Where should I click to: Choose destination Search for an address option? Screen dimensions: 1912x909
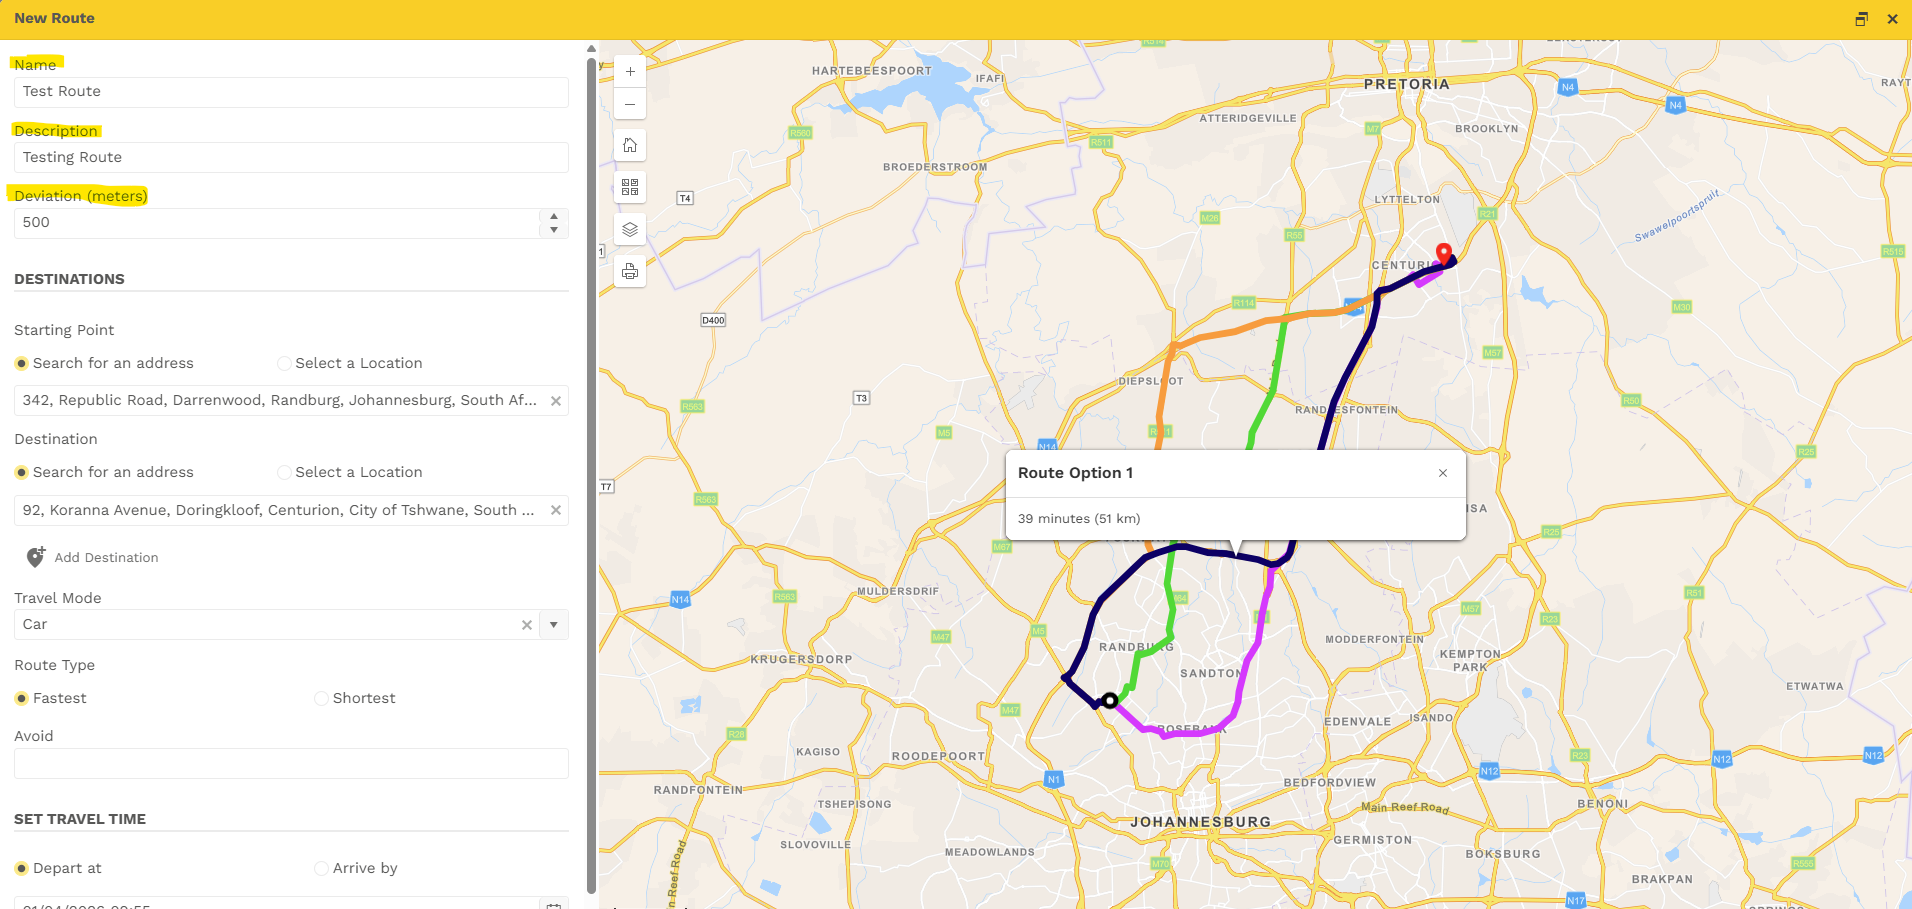pos(21,472)
